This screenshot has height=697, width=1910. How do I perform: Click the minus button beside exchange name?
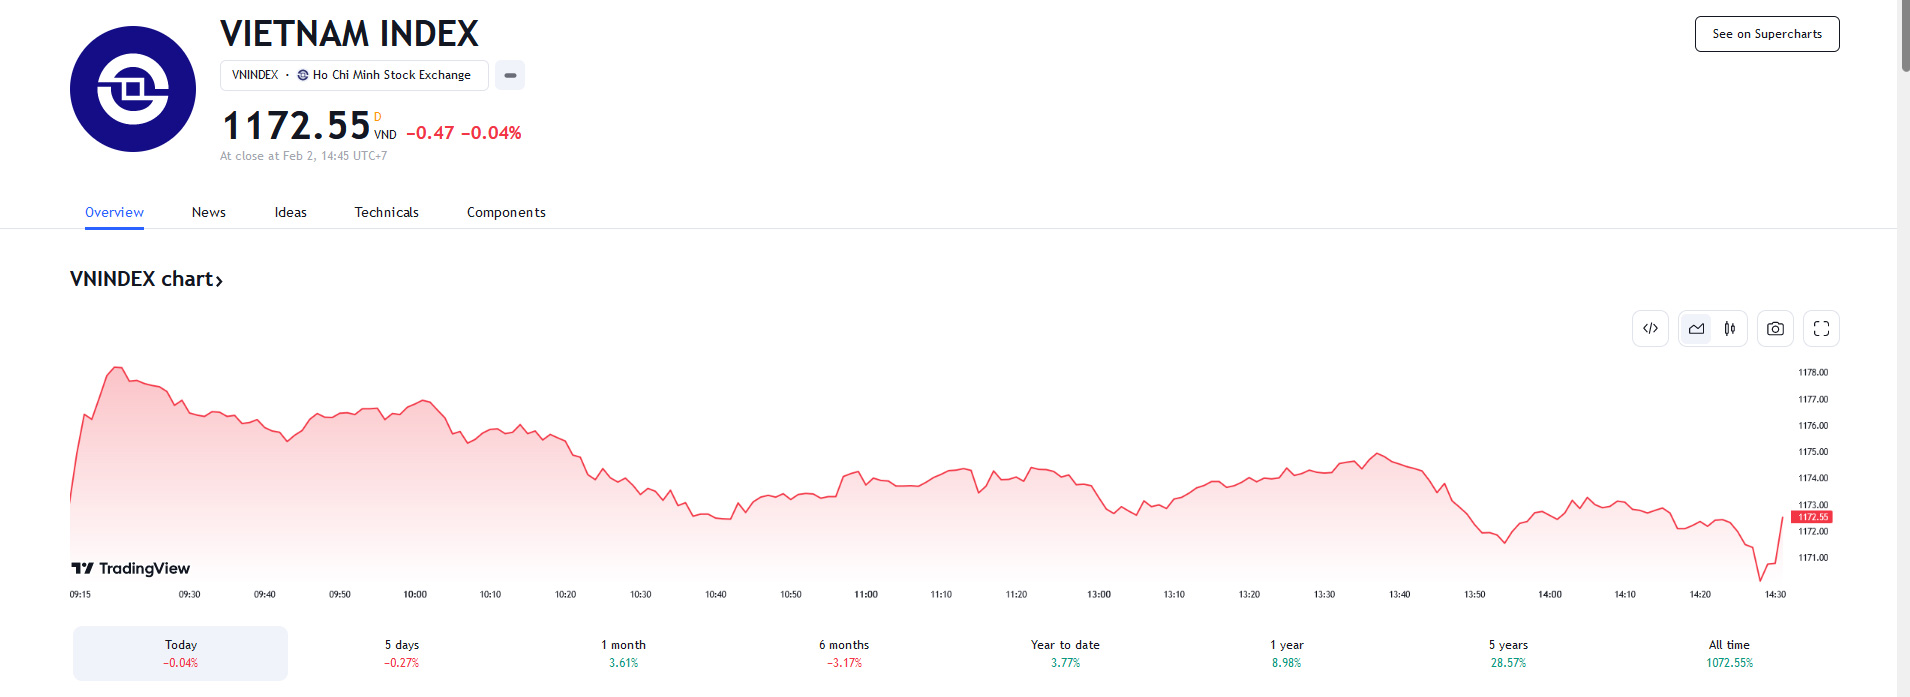pos(510,75)
